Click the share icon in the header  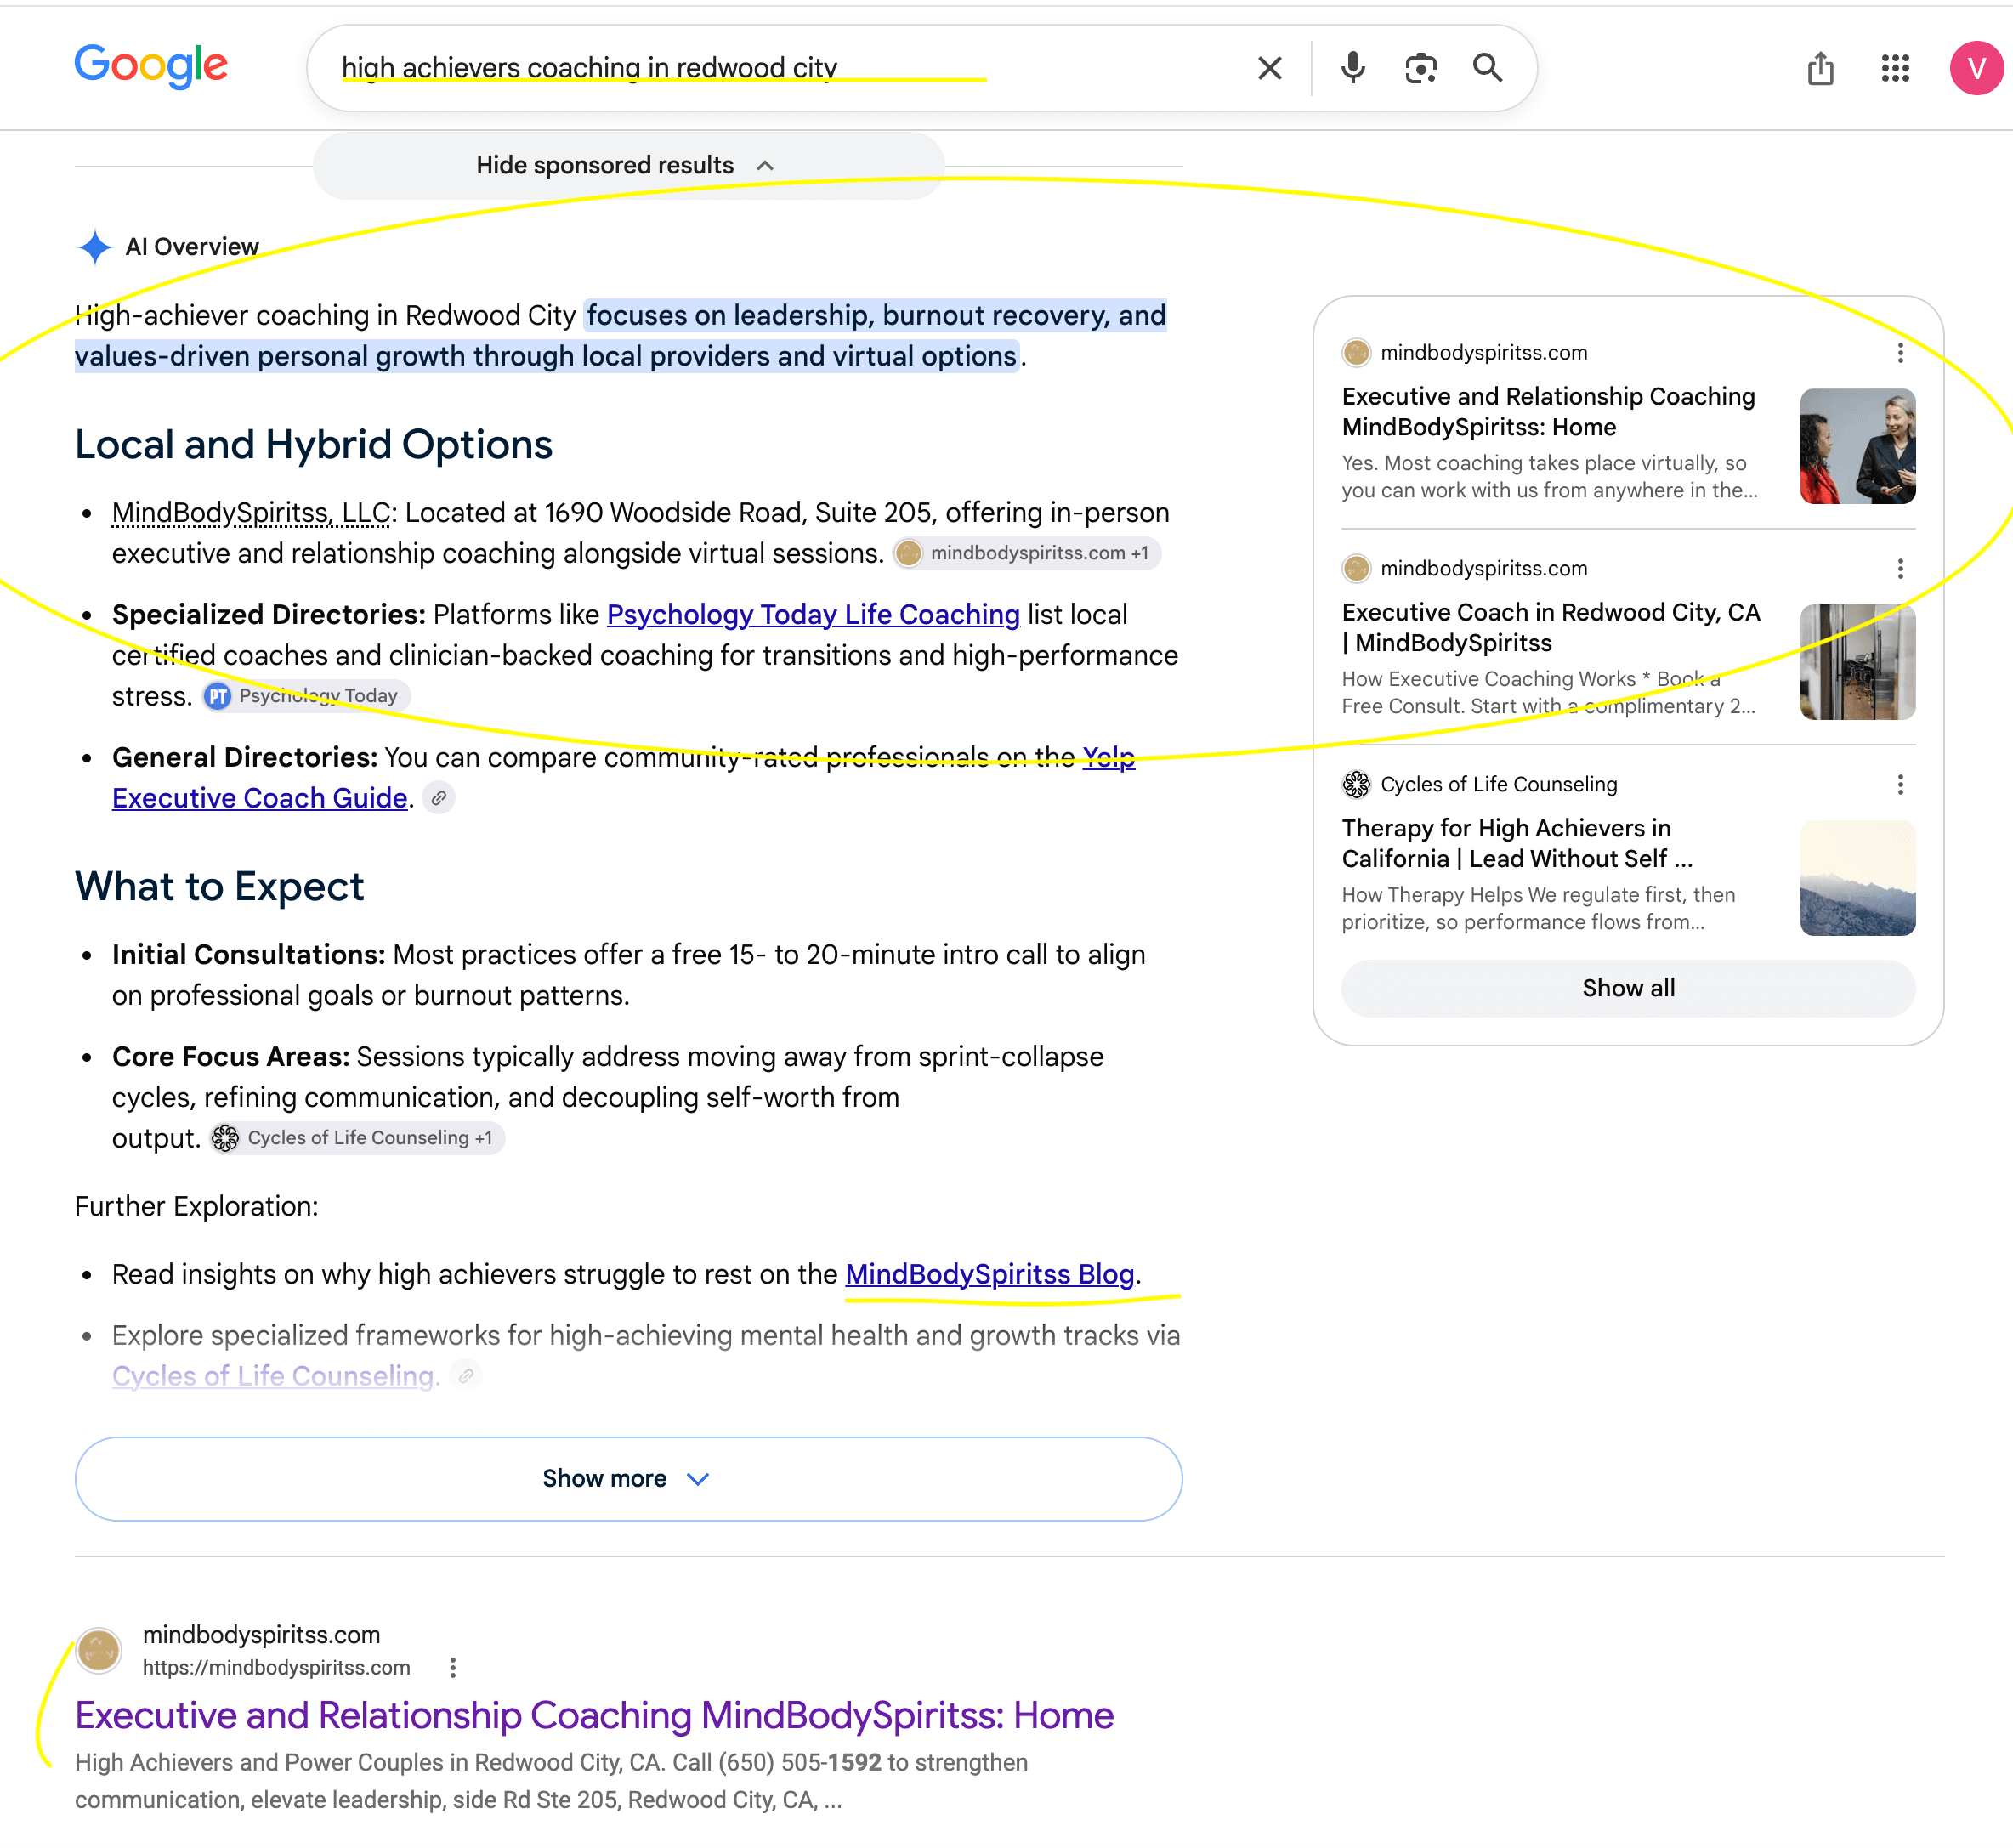[1820, 68]
